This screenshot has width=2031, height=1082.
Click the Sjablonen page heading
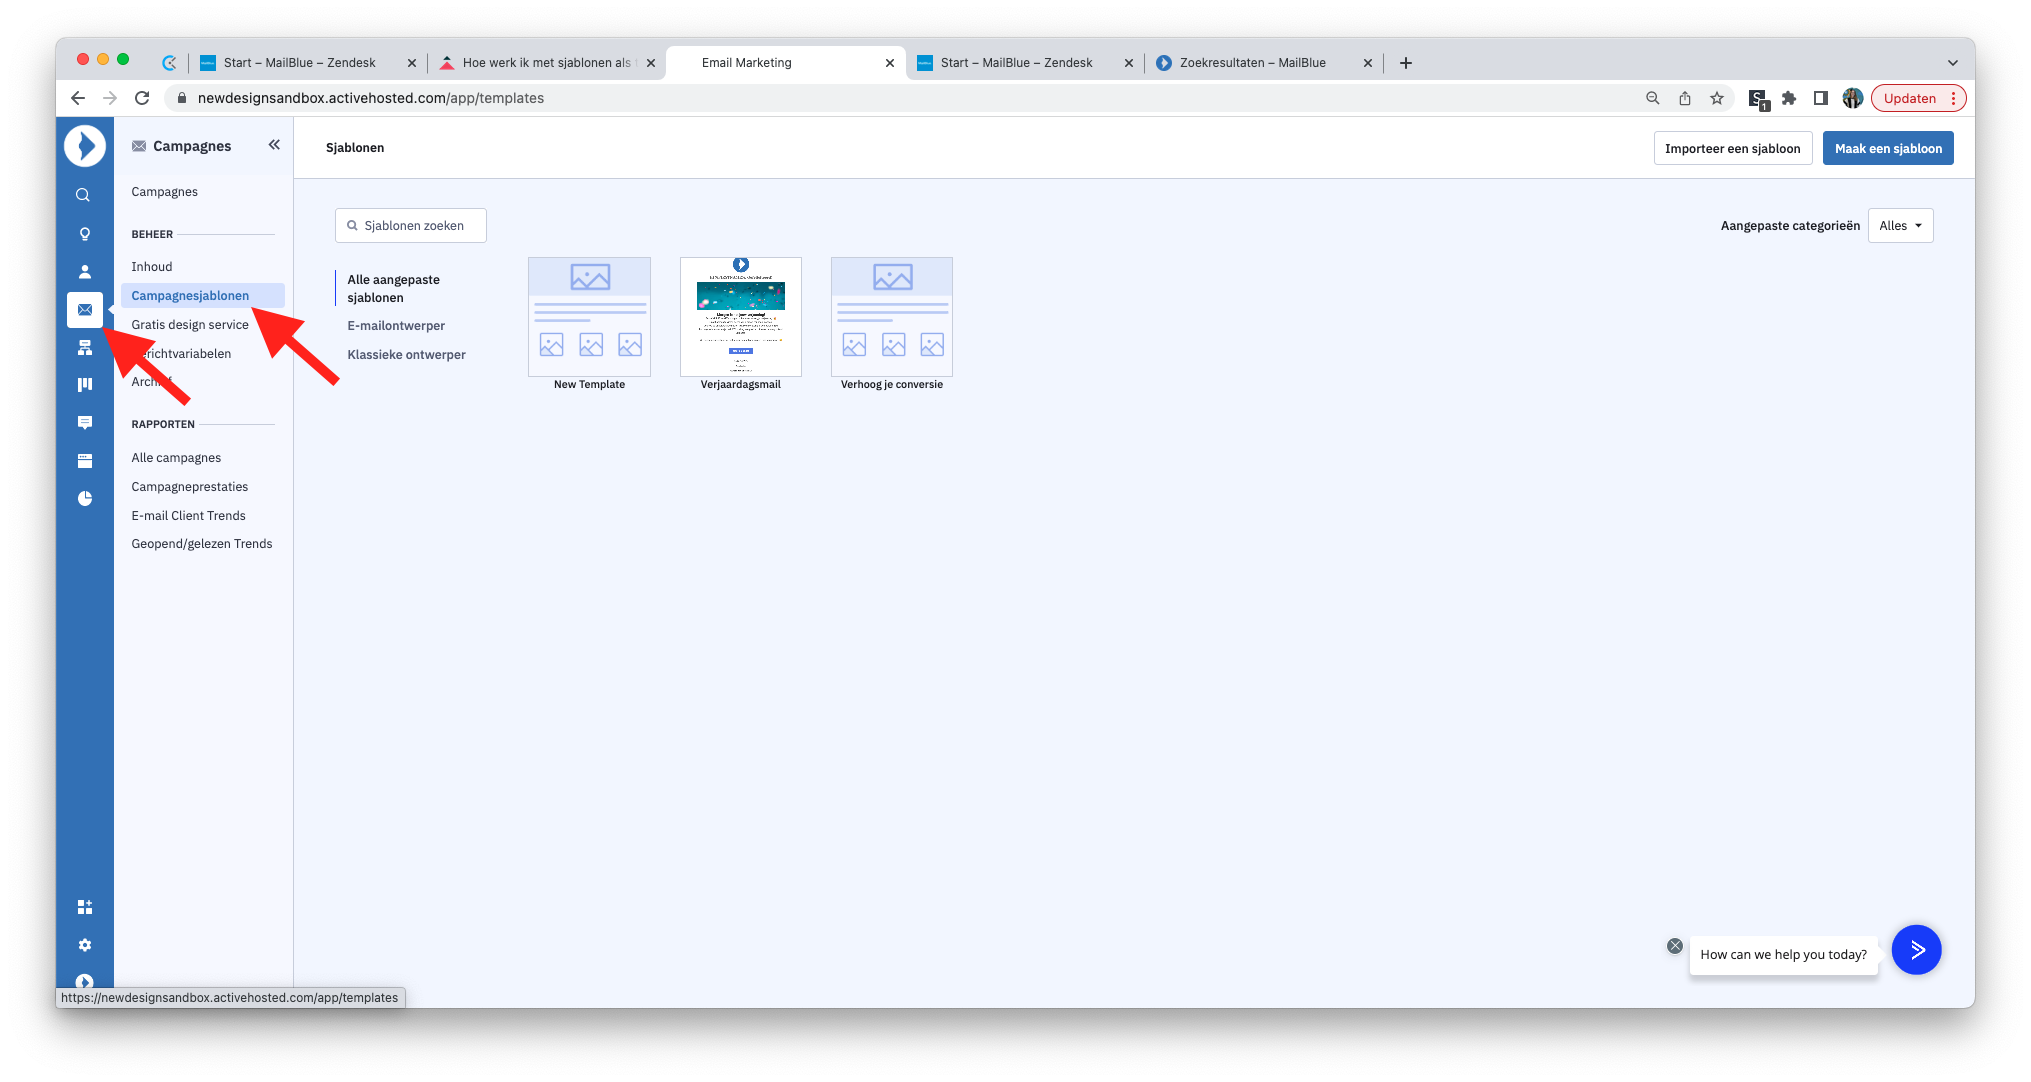[x=355, y=148]
